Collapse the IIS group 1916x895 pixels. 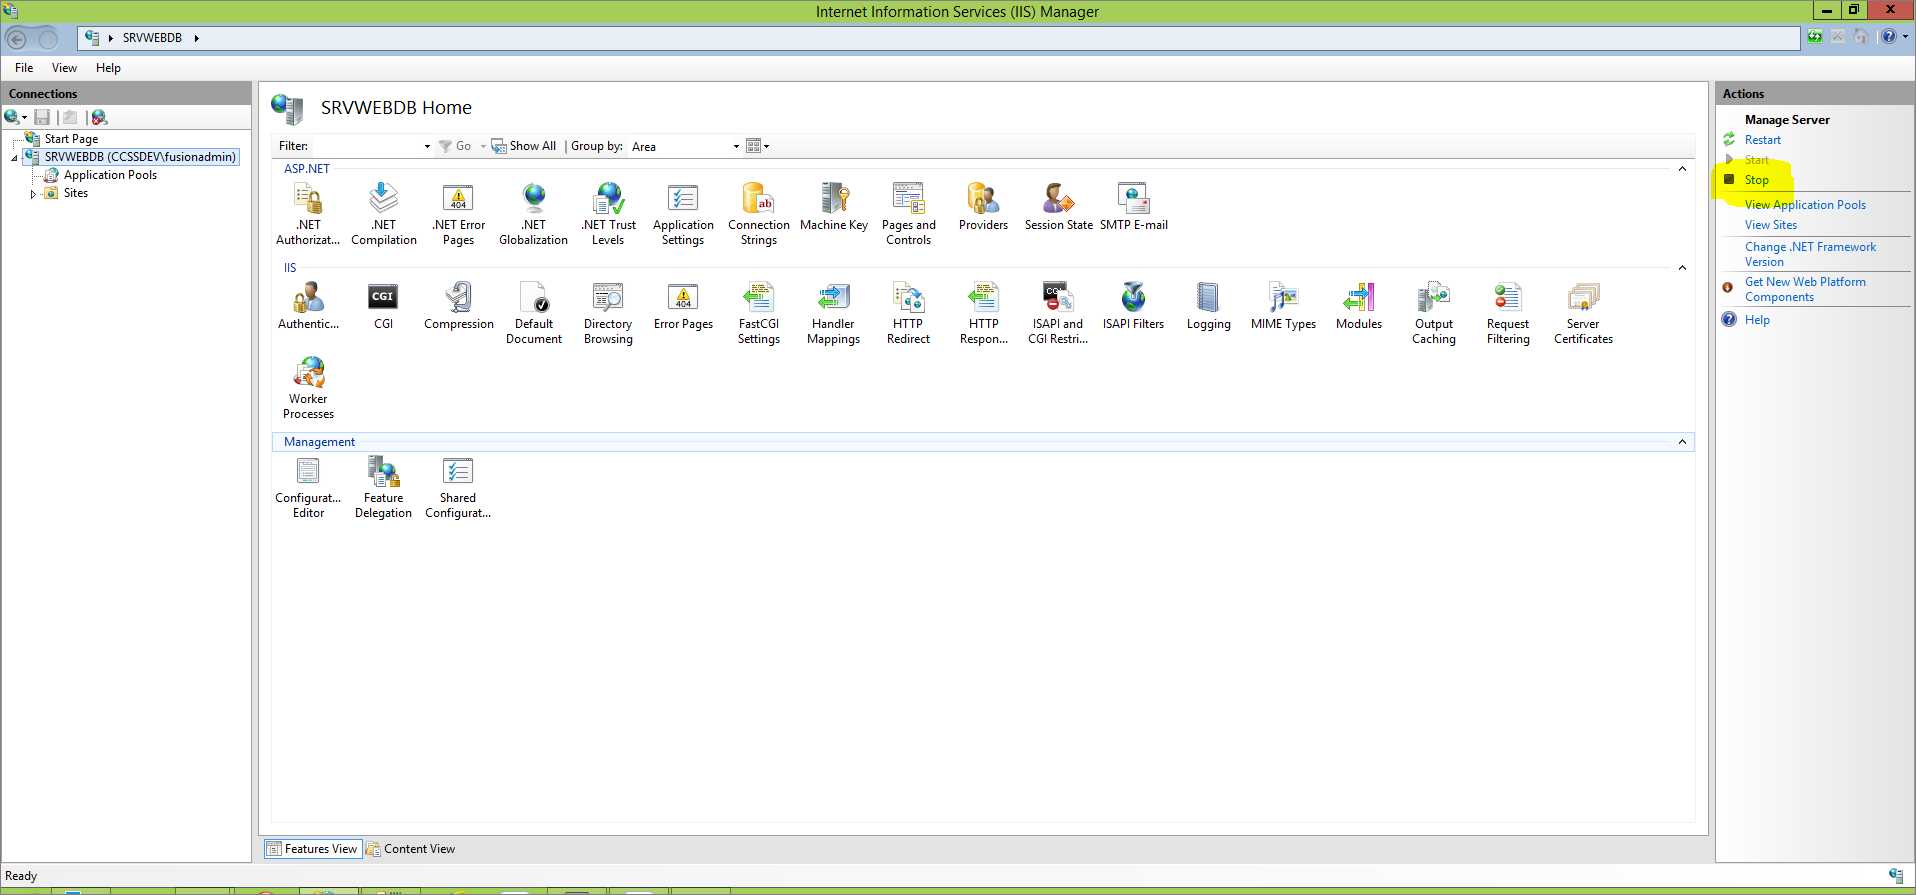[x=1682, y=268]
